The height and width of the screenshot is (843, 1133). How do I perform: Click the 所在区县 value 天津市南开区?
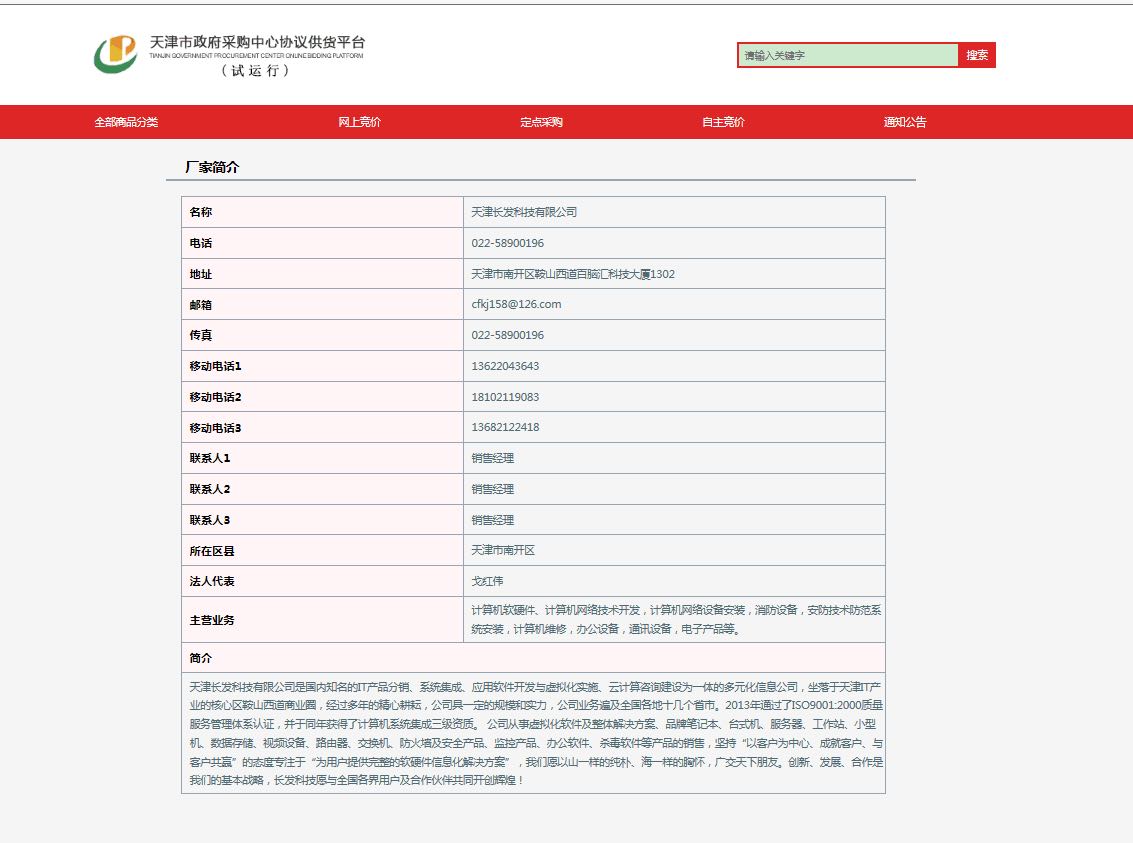503,551
